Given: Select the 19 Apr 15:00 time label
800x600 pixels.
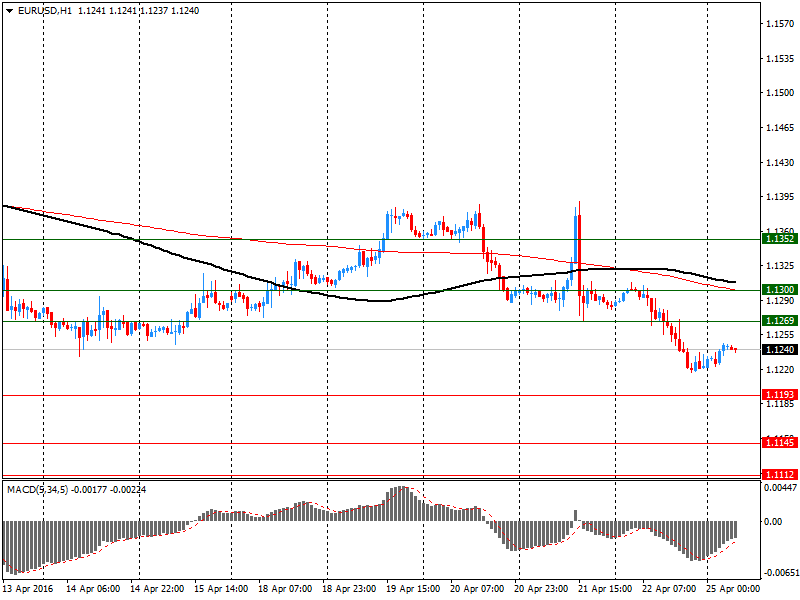Looking at the screenshot, I should (x=413, y=589).
